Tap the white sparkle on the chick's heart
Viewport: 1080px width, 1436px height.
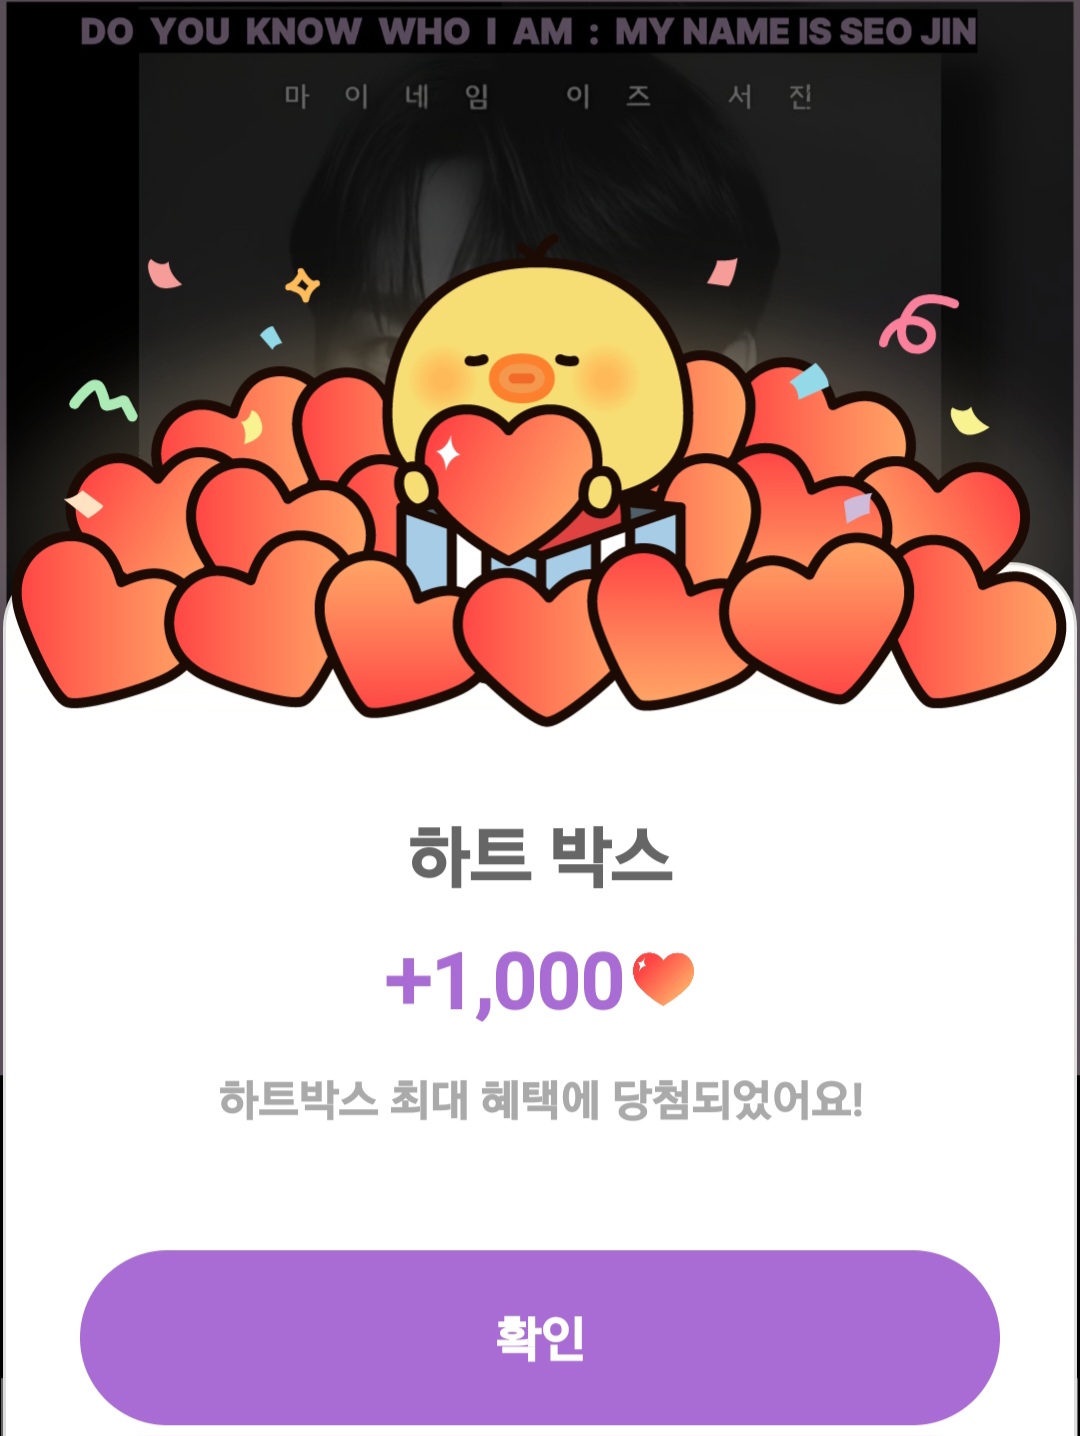(449, 453)
